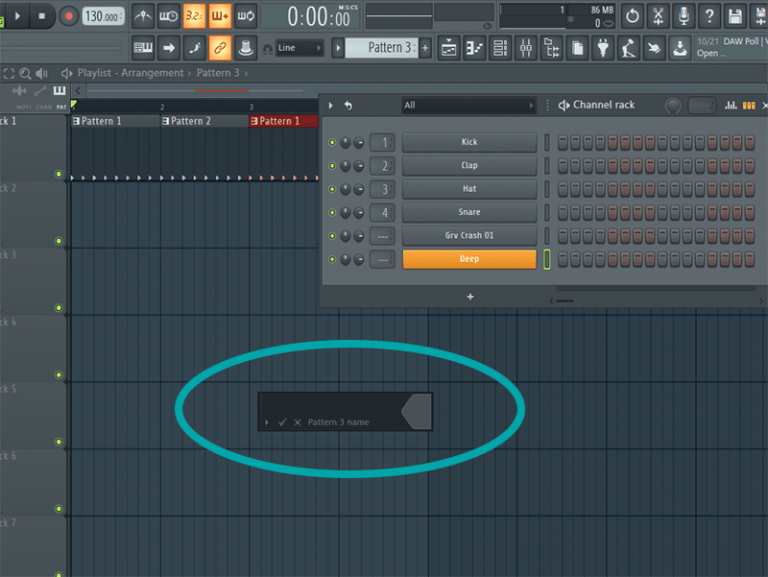Image resolution: width=768 pixels, height=577 pixels.
Task: Adjust the Hat channel volume knob
Action: pos(358,189)
